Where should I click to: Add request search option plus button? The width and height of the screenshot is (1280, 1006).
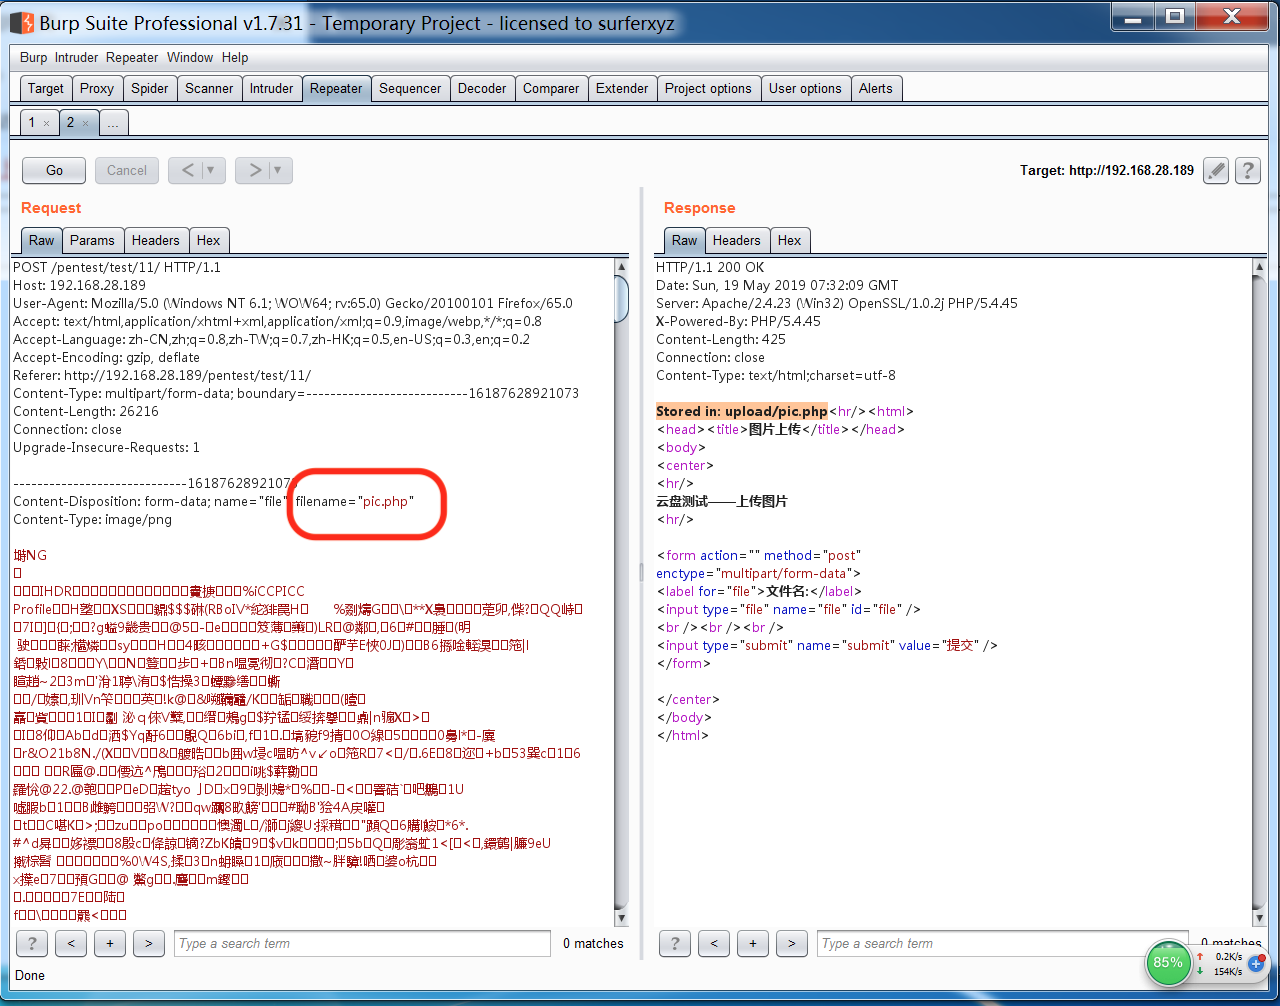[x=110, y=943]
